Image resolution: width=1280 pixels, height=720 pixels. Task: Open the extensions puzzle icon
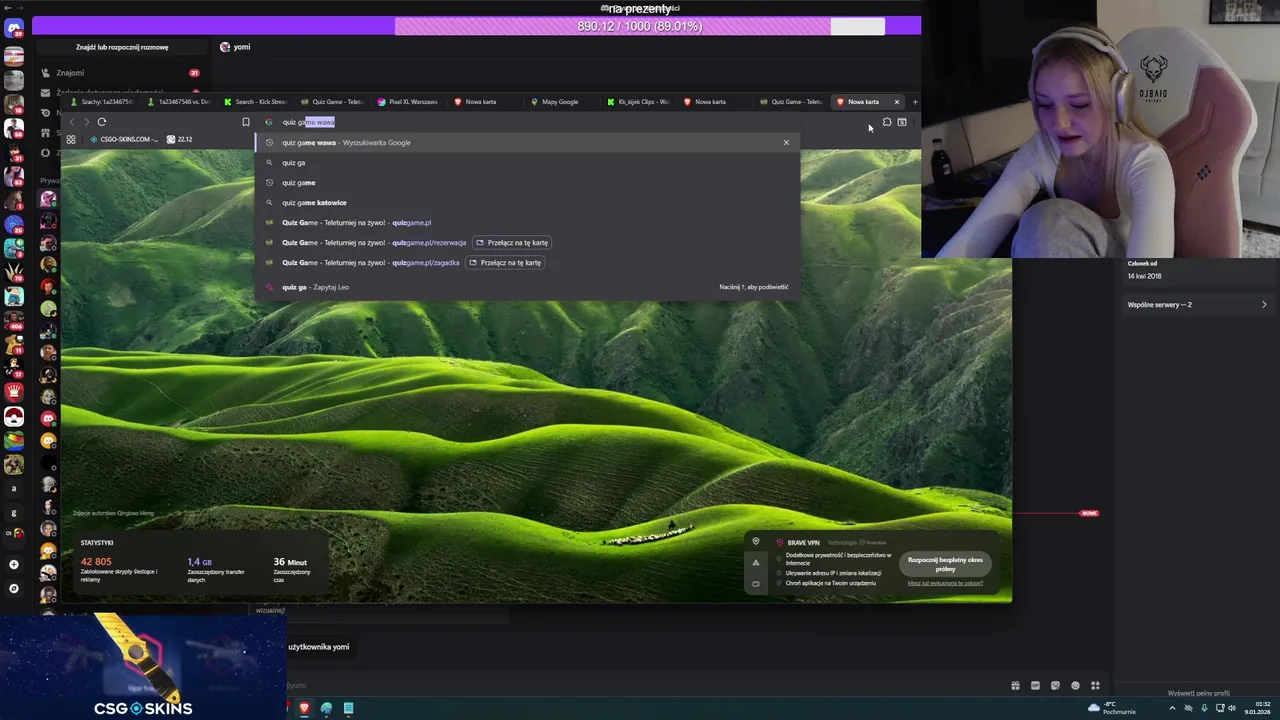coord(887,122)
